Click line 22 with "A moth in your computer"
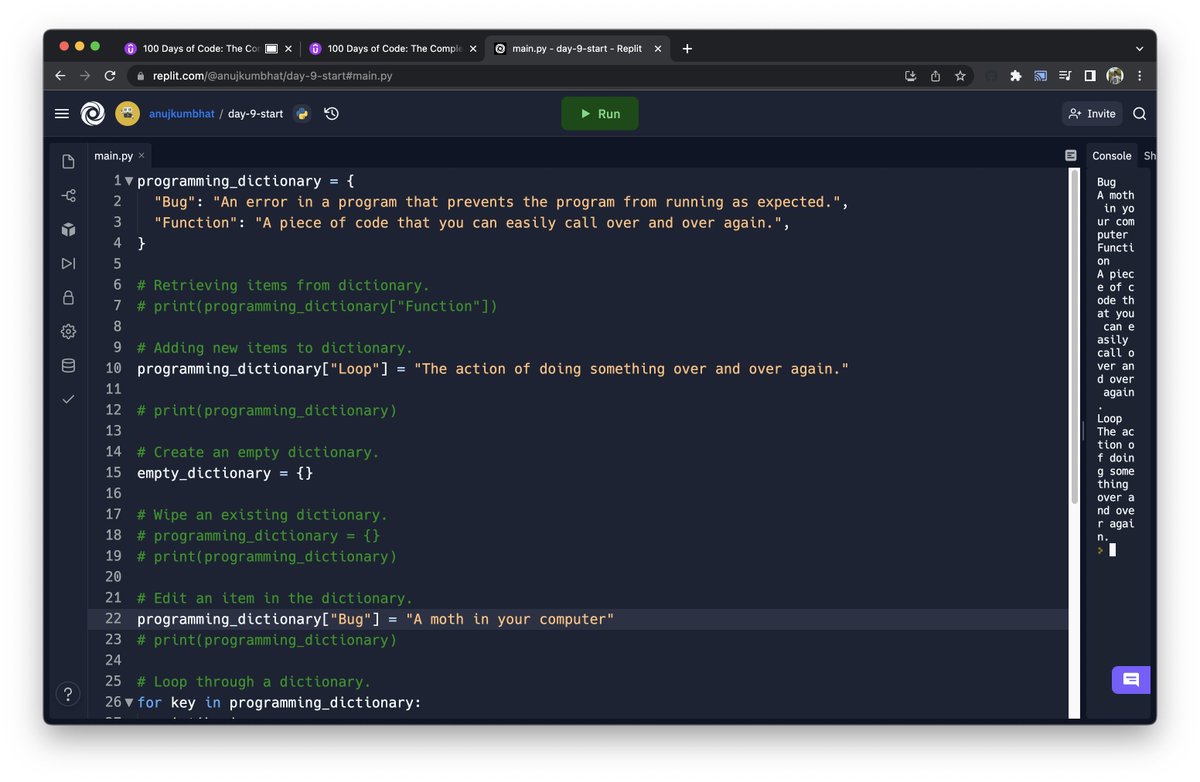 tap(375, 619)
